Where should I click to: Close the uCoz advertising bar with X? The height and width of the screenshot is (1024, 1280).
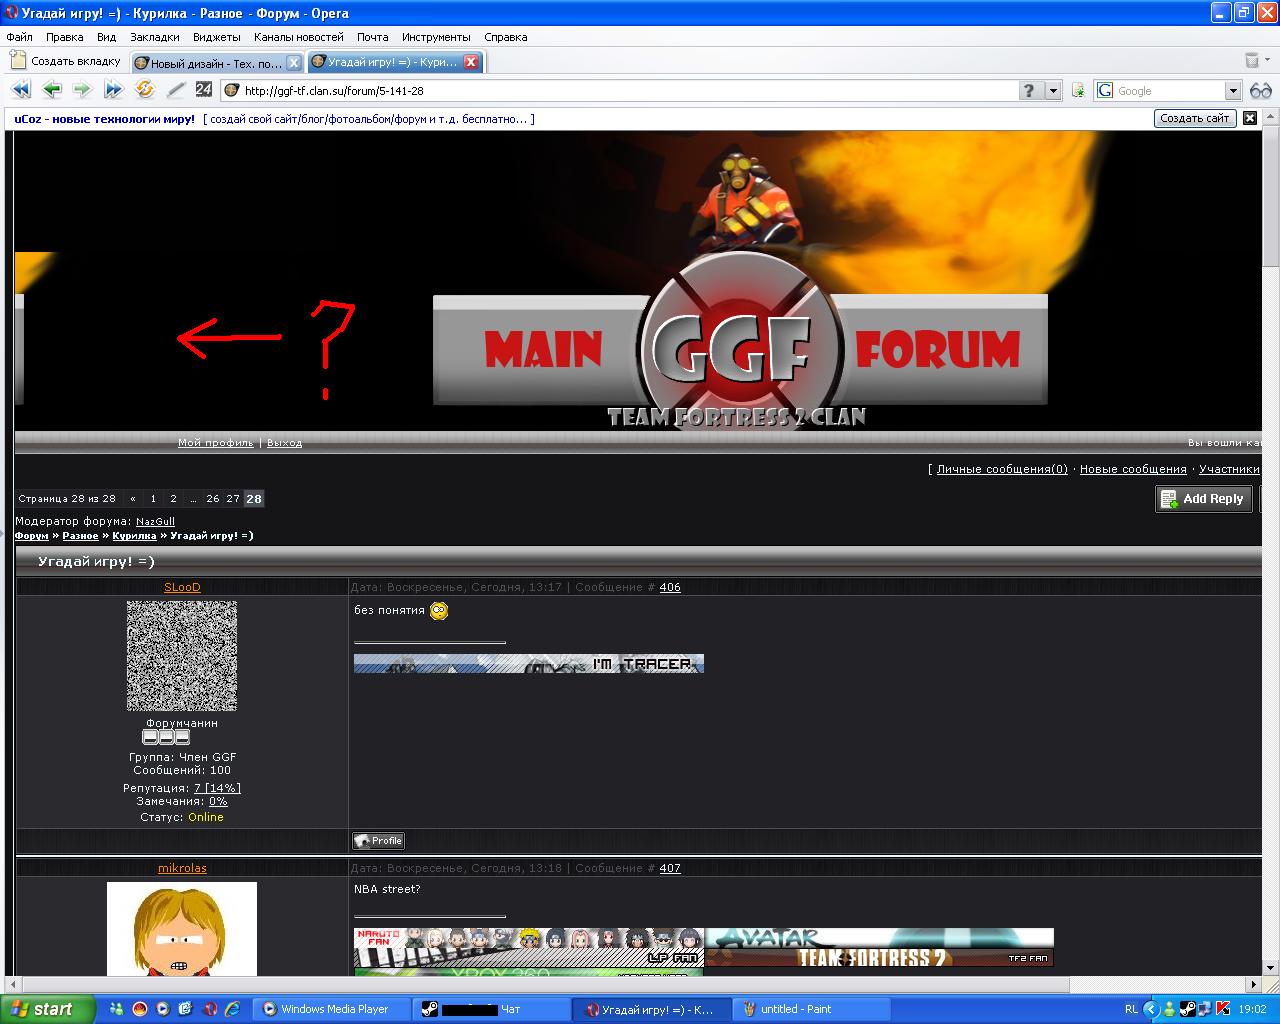1250,118
